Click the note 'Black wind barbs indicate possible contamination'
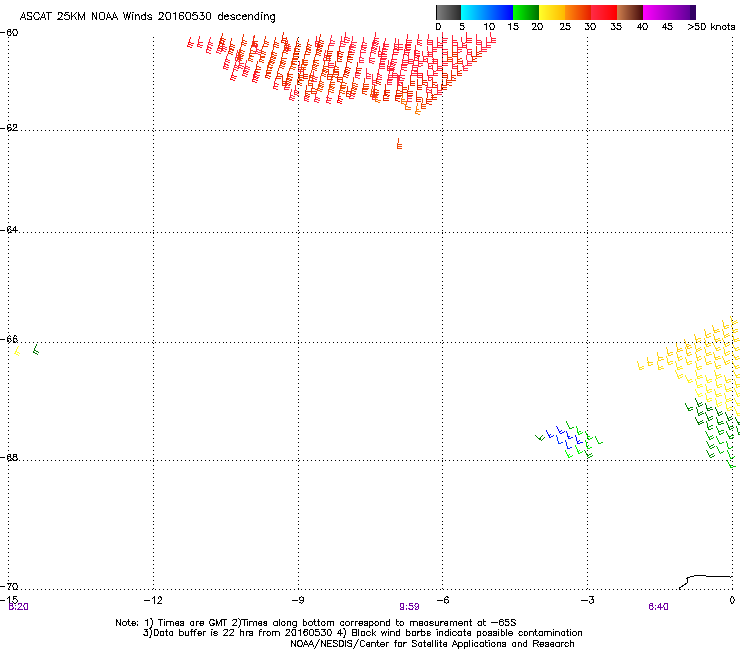 click(x=467, y=633)
